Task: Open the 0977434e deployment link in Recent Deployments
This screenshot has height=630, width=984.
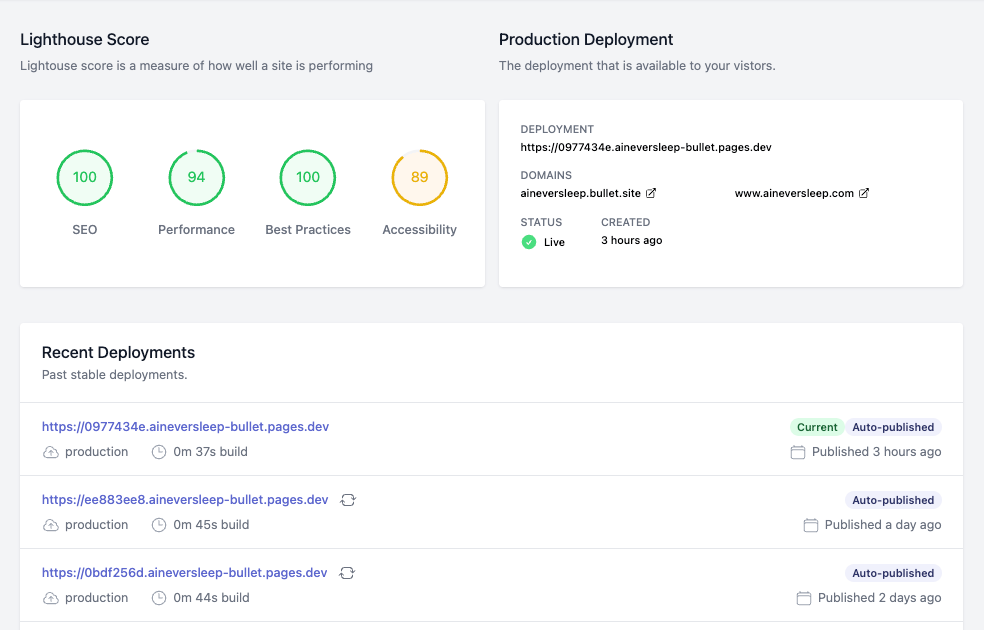Action: 185,427
